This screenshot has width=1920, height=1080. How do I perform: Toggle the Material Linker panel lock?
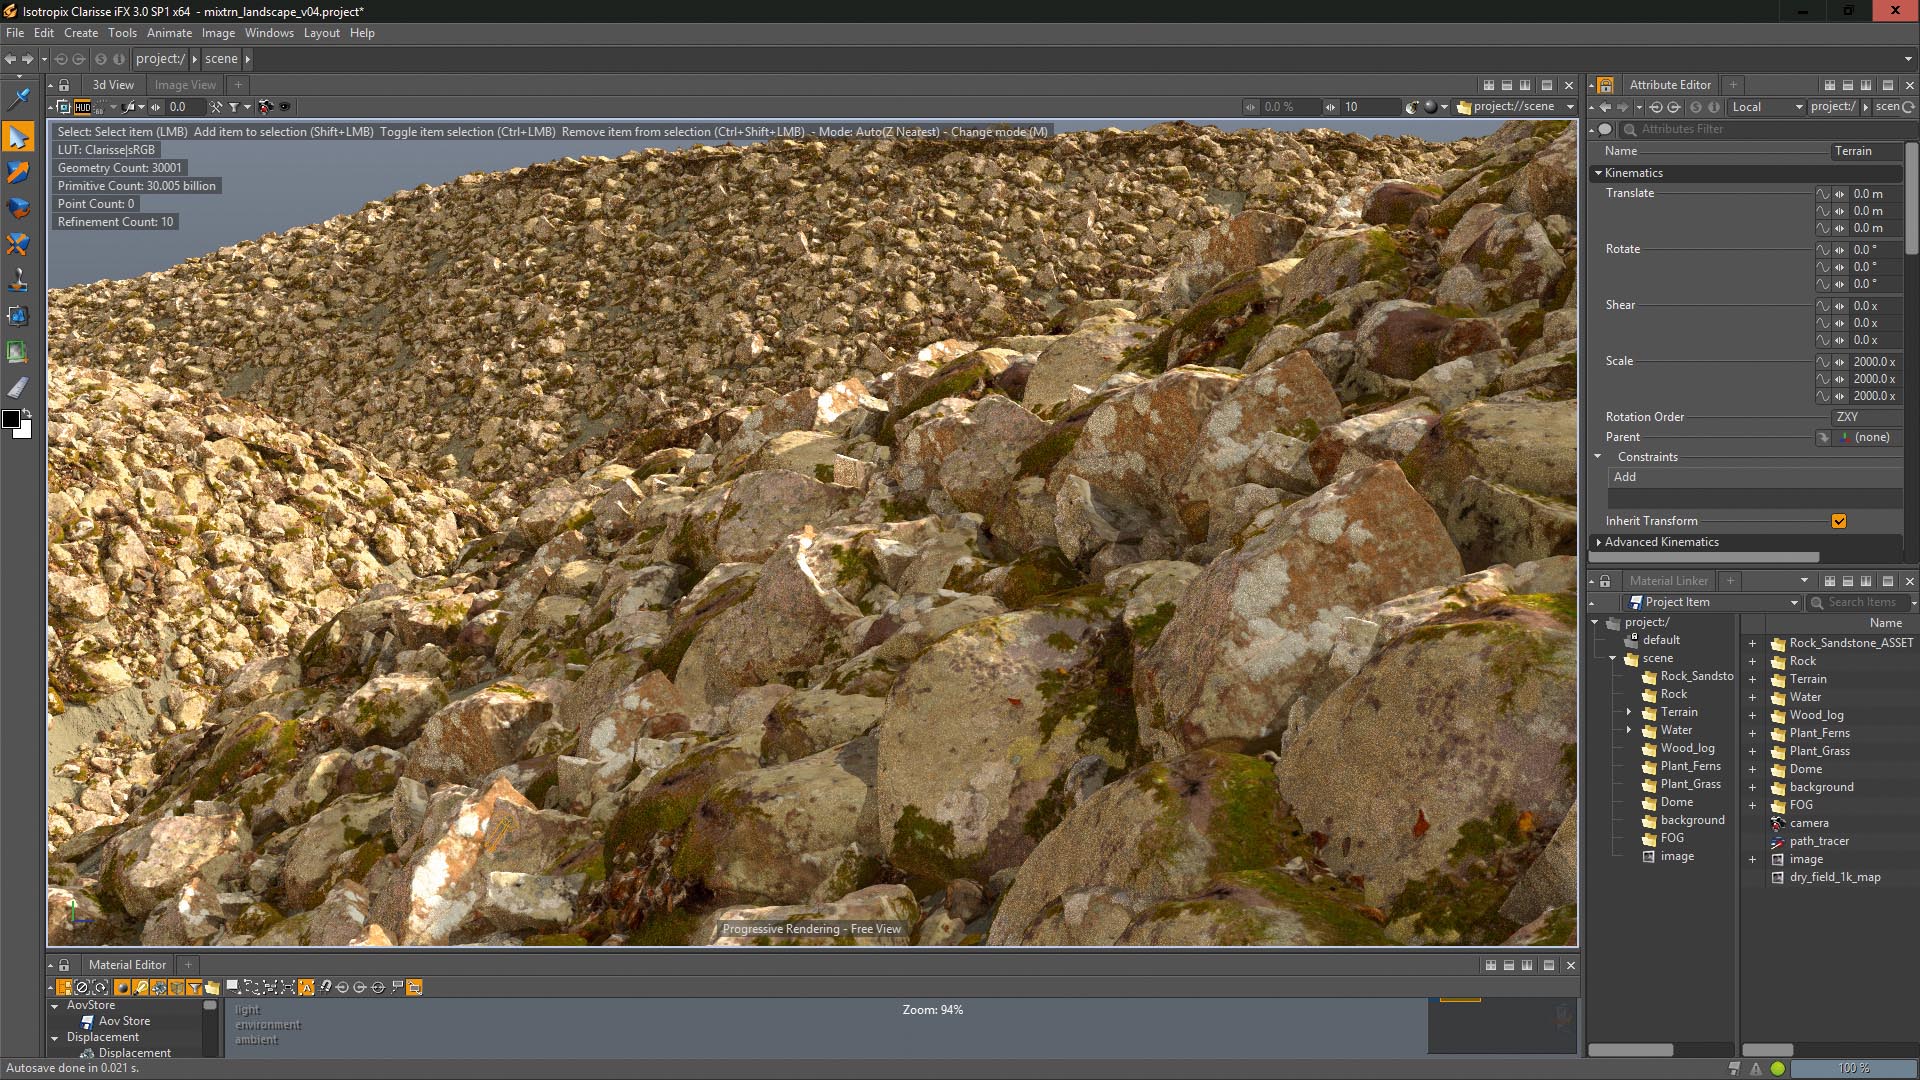point(1605,581)
